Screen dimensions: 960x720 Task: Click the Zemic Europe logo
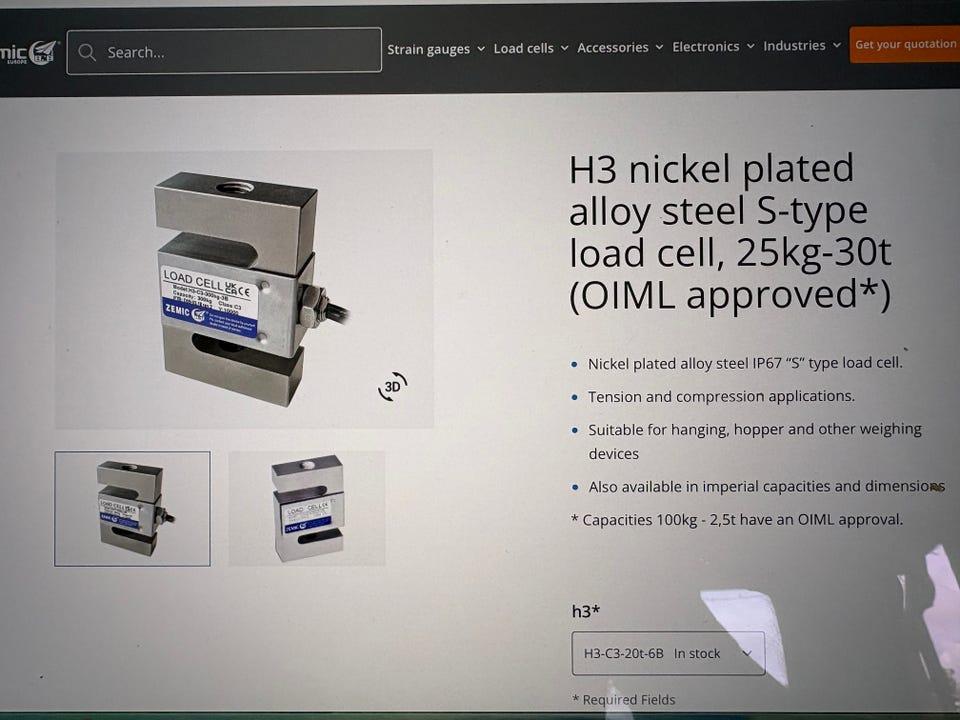coord(29,53)
